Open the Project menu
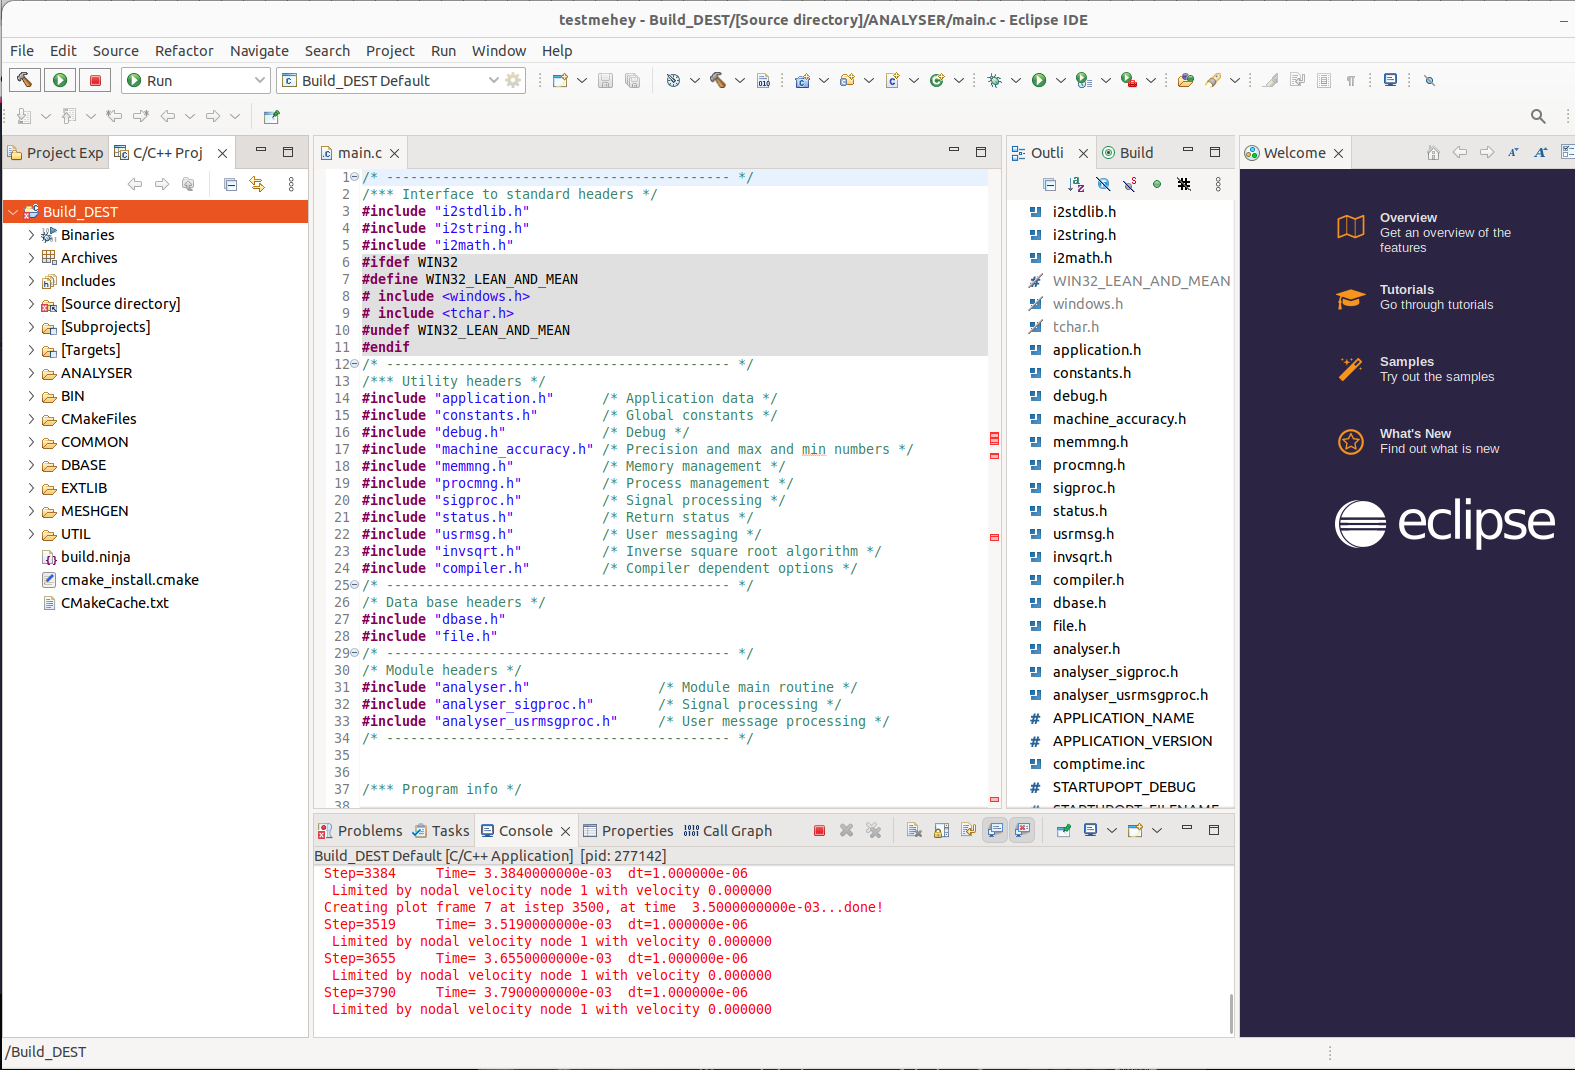1575x1070 pixels. [390, 50]
